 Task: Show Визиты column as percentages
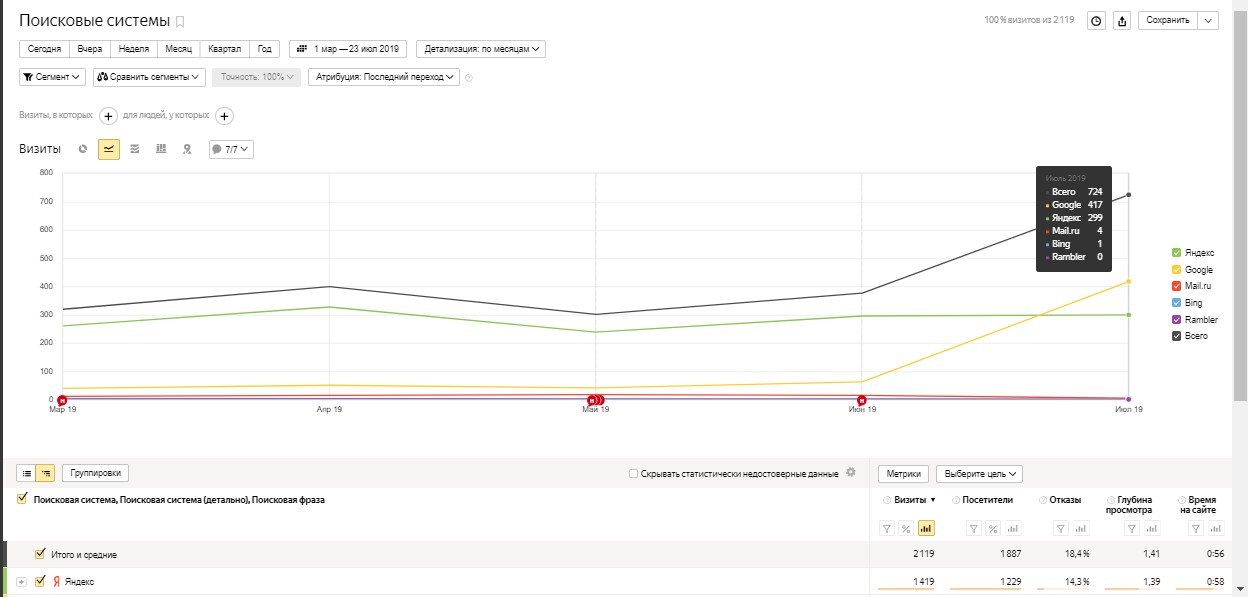906,528
